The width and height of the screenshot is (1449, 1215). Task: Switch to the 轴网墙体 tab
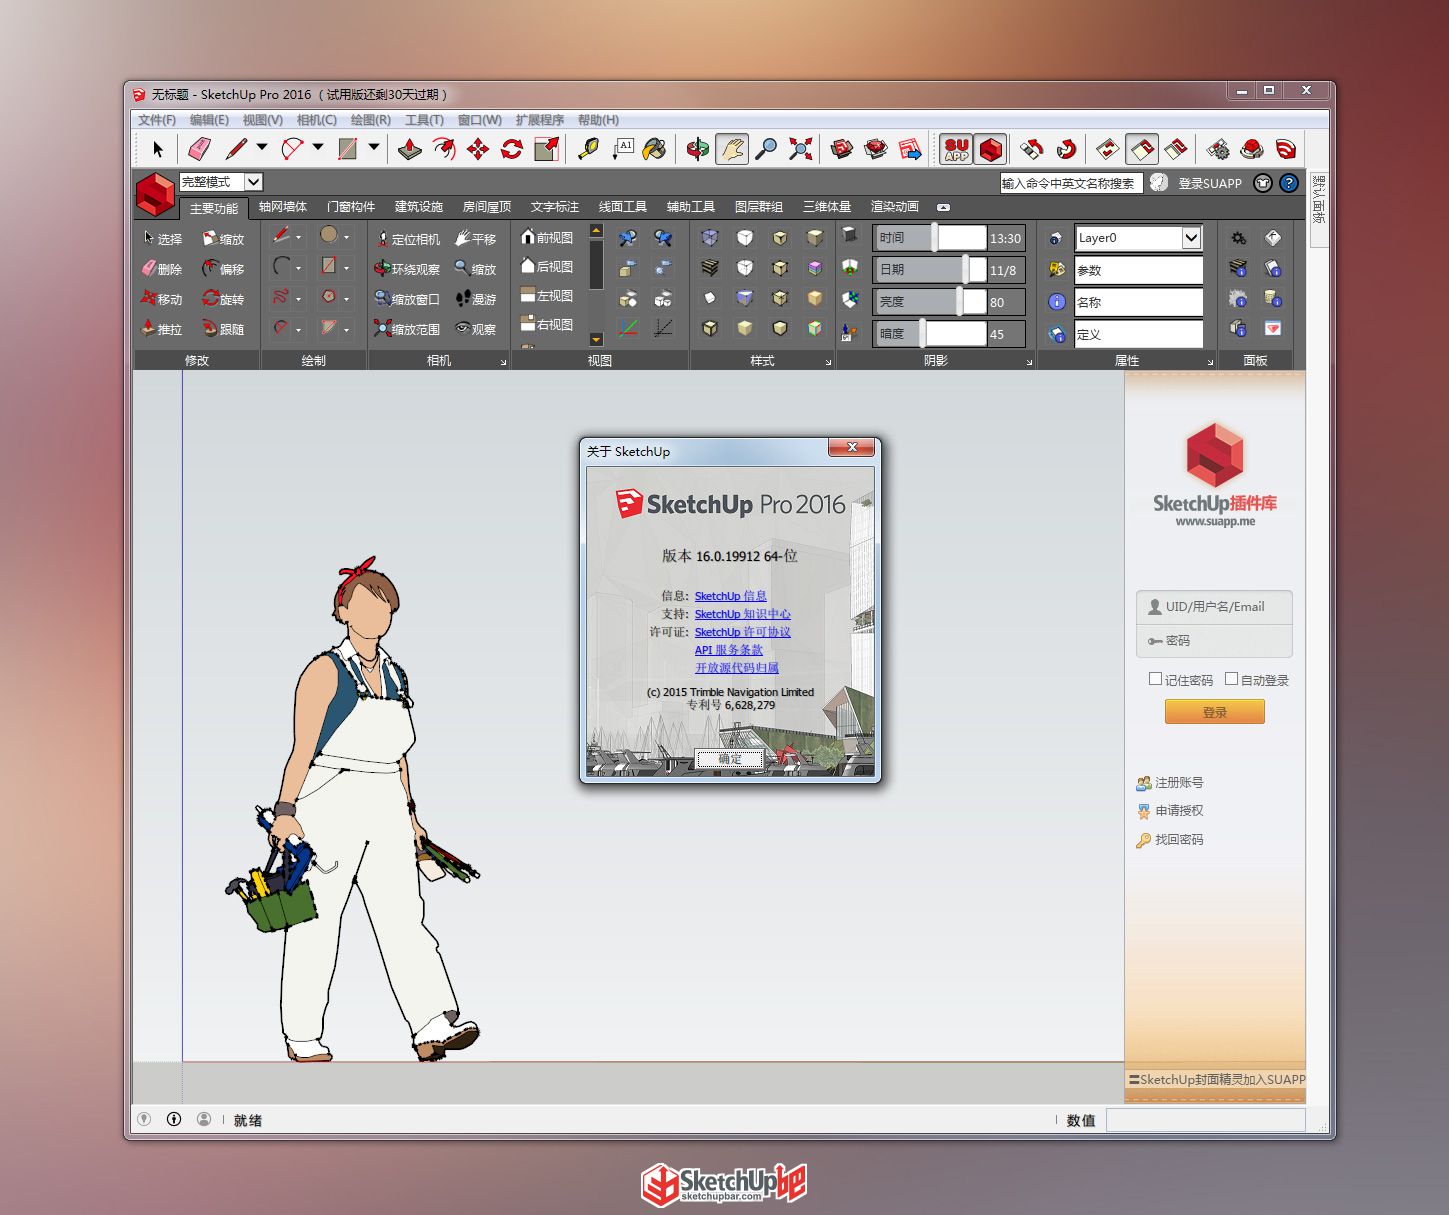coord(283,207)
